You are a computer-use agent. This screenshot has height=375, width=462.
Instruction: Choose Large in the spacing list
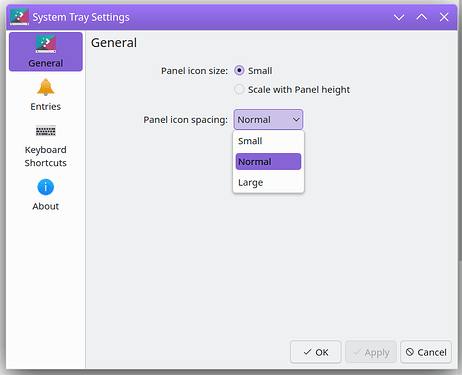pos(268,182)
